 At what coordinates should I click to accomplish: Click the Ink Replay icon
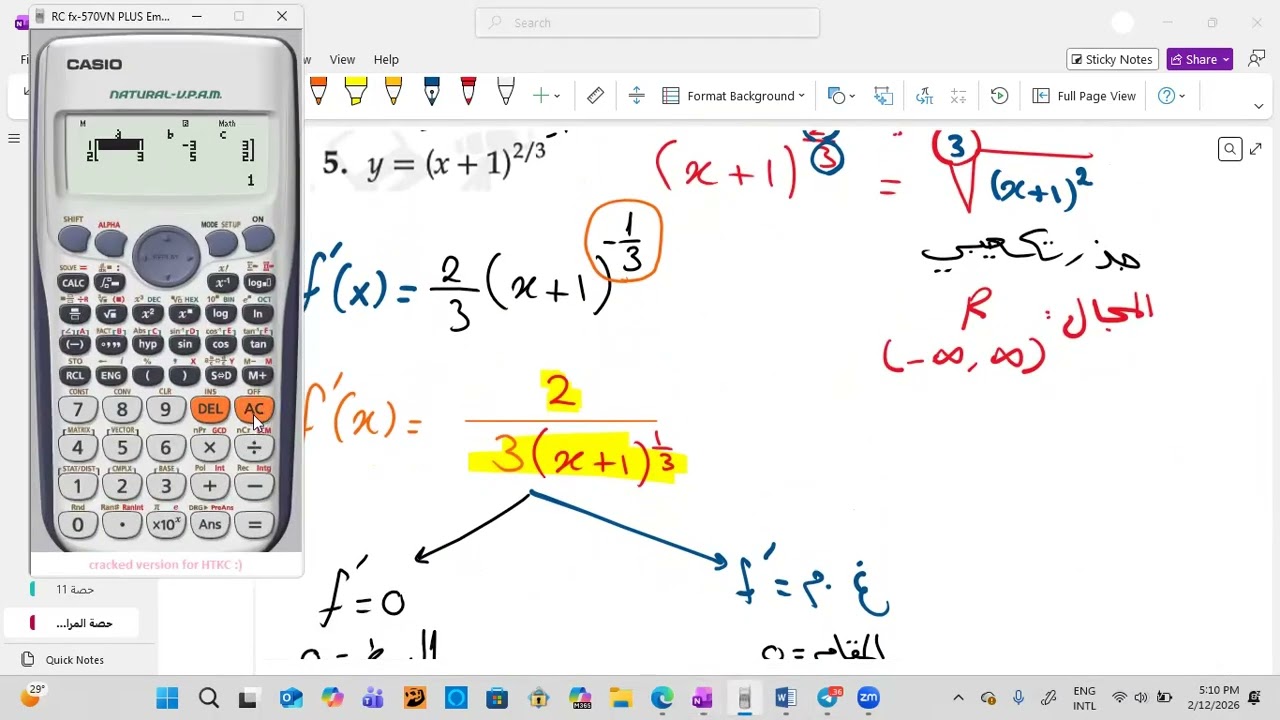[999, 96]
